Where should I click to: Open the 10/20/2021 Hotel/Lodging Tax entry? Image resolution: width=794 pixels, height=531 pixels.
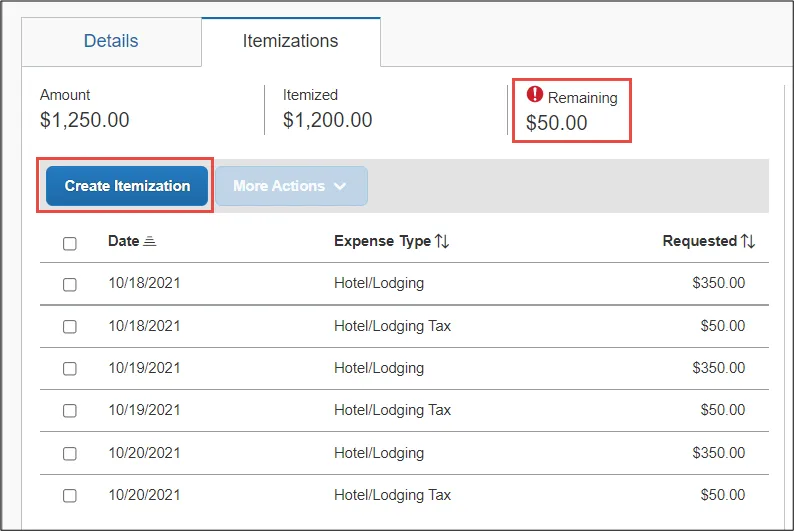(404, 495)
